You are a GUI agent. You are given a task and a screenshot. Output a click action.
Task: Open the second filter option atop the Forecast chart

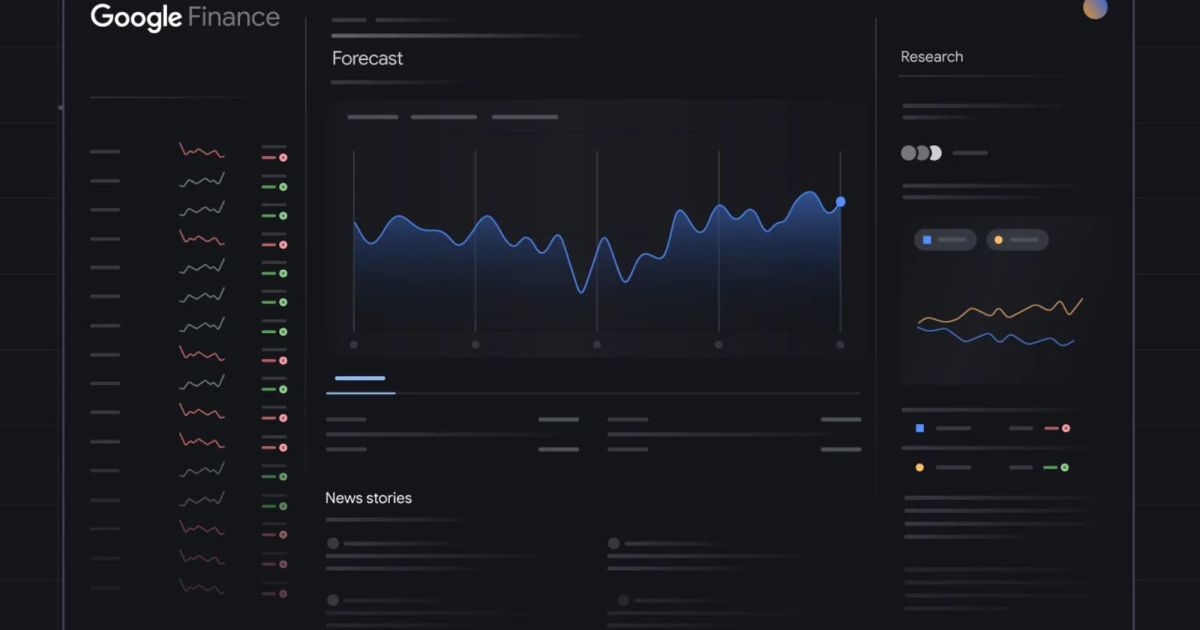(x=443, y=117)
